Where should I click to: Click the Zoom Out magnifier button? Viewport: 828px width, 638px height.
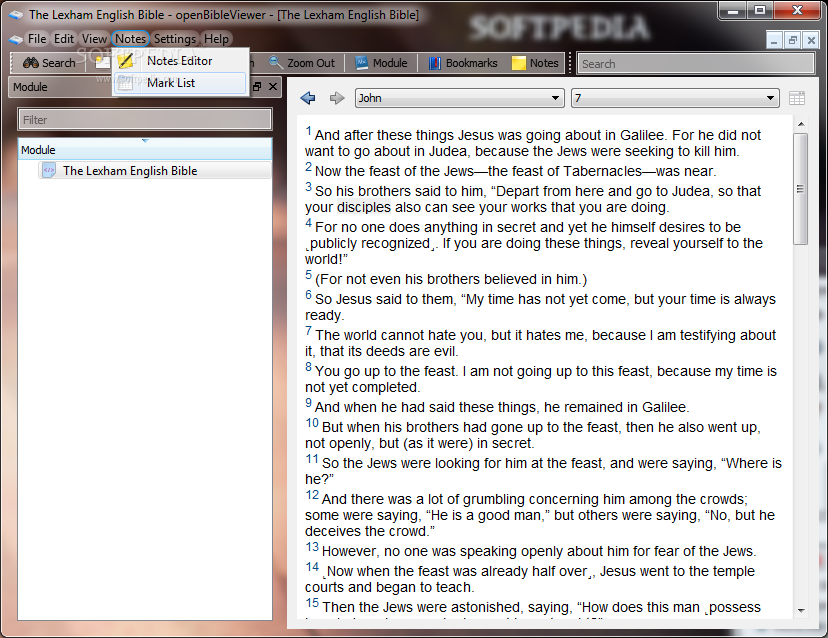click(x=302, y=63)
